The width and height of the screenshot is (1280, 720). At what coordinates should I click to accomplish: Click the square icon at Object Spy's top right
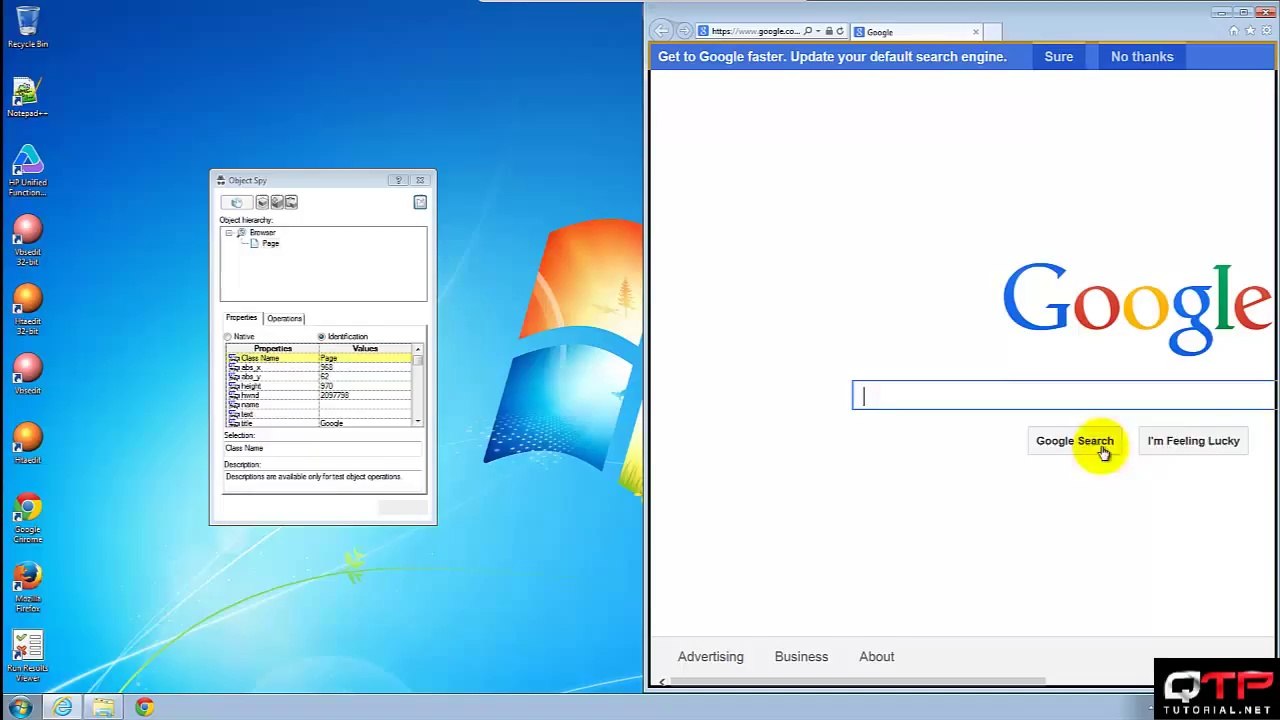coord(420,202)
